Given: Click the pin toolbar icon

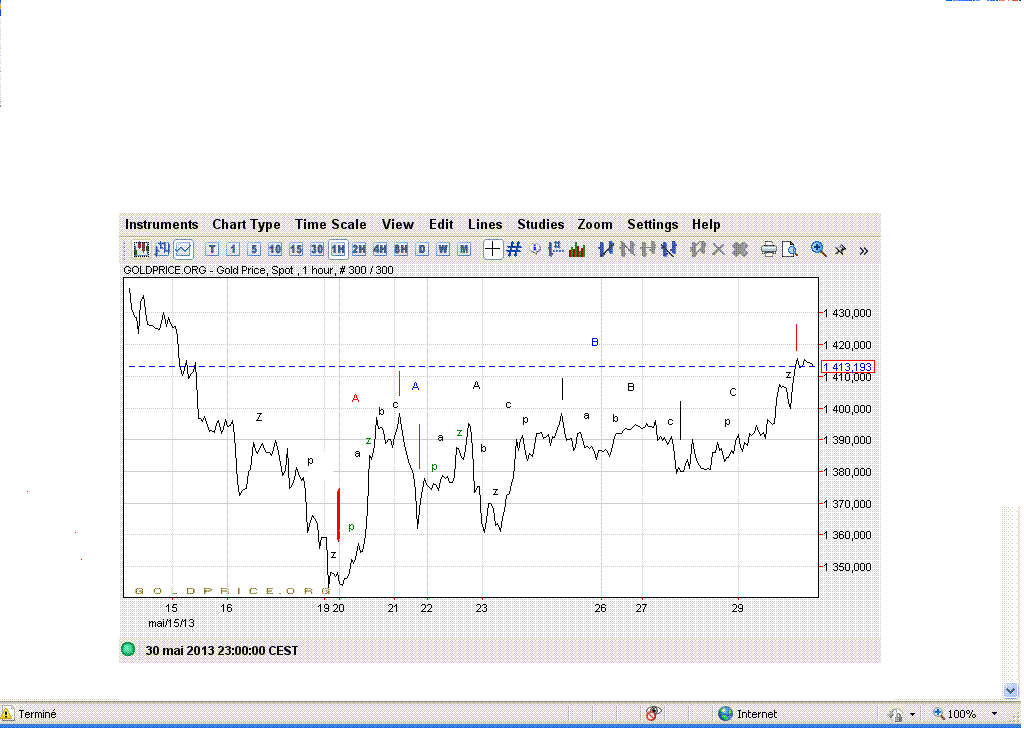Looking at the screenshot, I should (840, 250).
